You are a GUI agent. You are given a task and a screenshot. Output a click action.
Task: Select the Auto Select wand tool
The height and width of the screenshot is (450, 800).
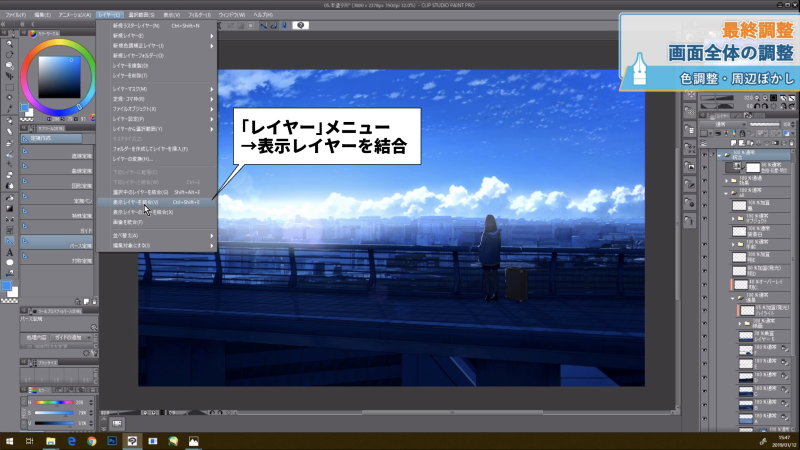coord(9,98)
